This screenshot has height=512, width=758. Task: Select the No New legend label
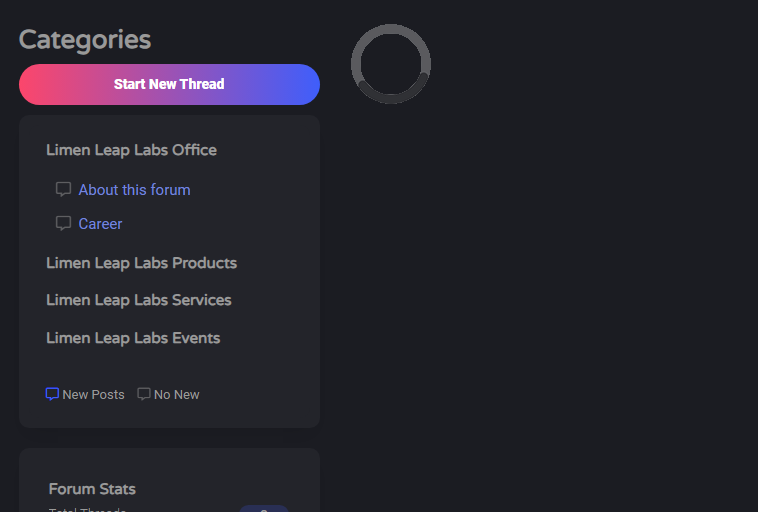(176, 395)
